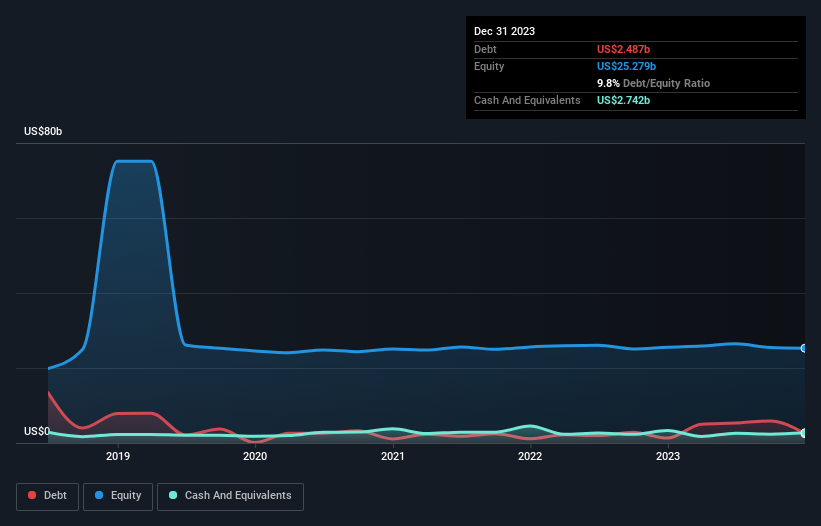Screen dimensions: 821x526
Task: Click the 2022 x-axis label
Action: coord(530,456)
